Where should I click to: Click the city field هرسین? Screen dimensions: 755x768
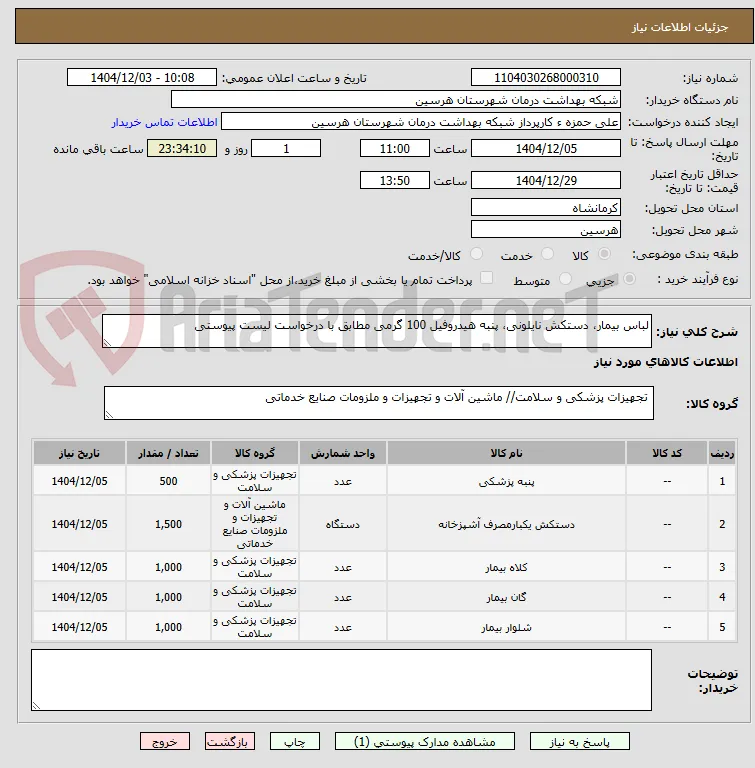coord(546,229)
